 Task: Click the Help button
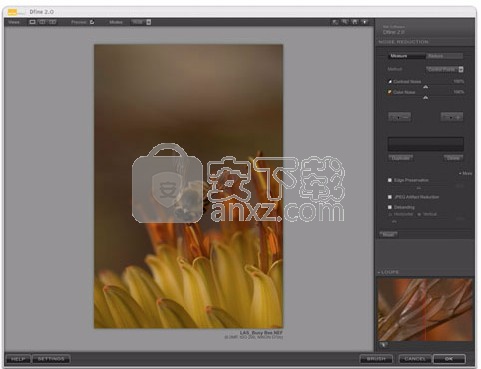18,359
